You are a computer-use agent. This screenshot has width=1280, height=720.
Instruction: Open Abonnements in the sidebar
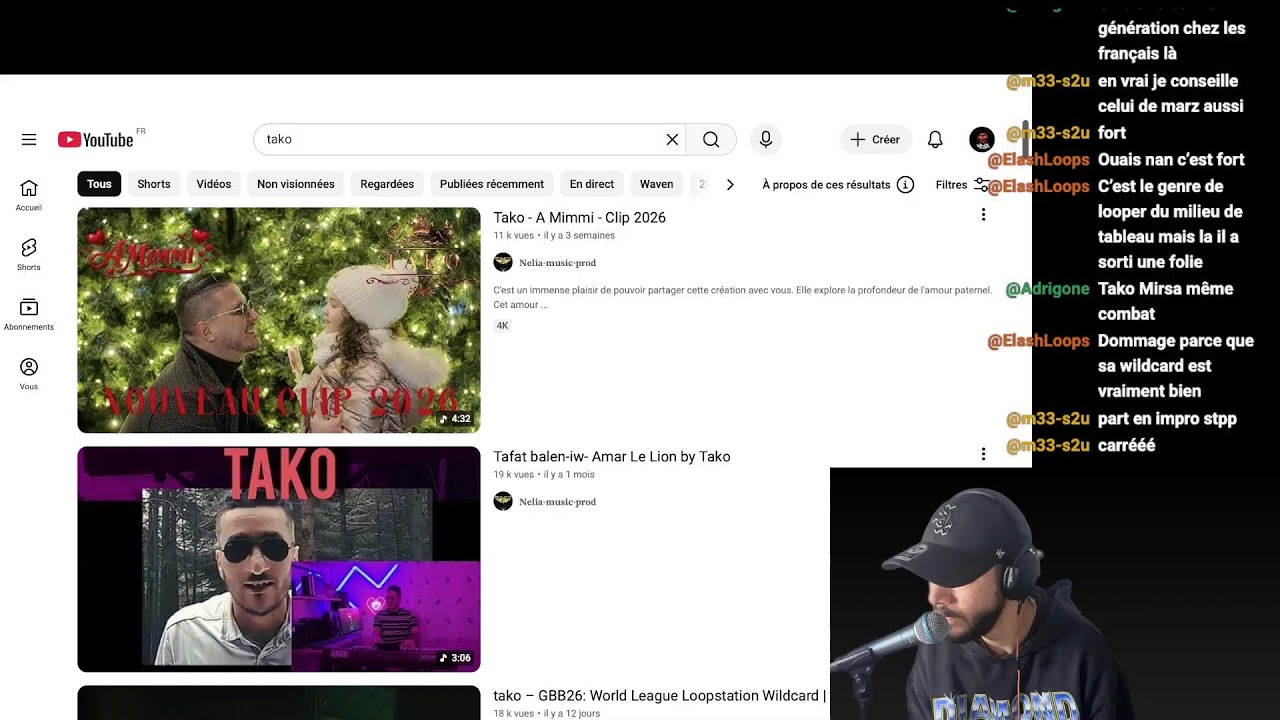29,315
